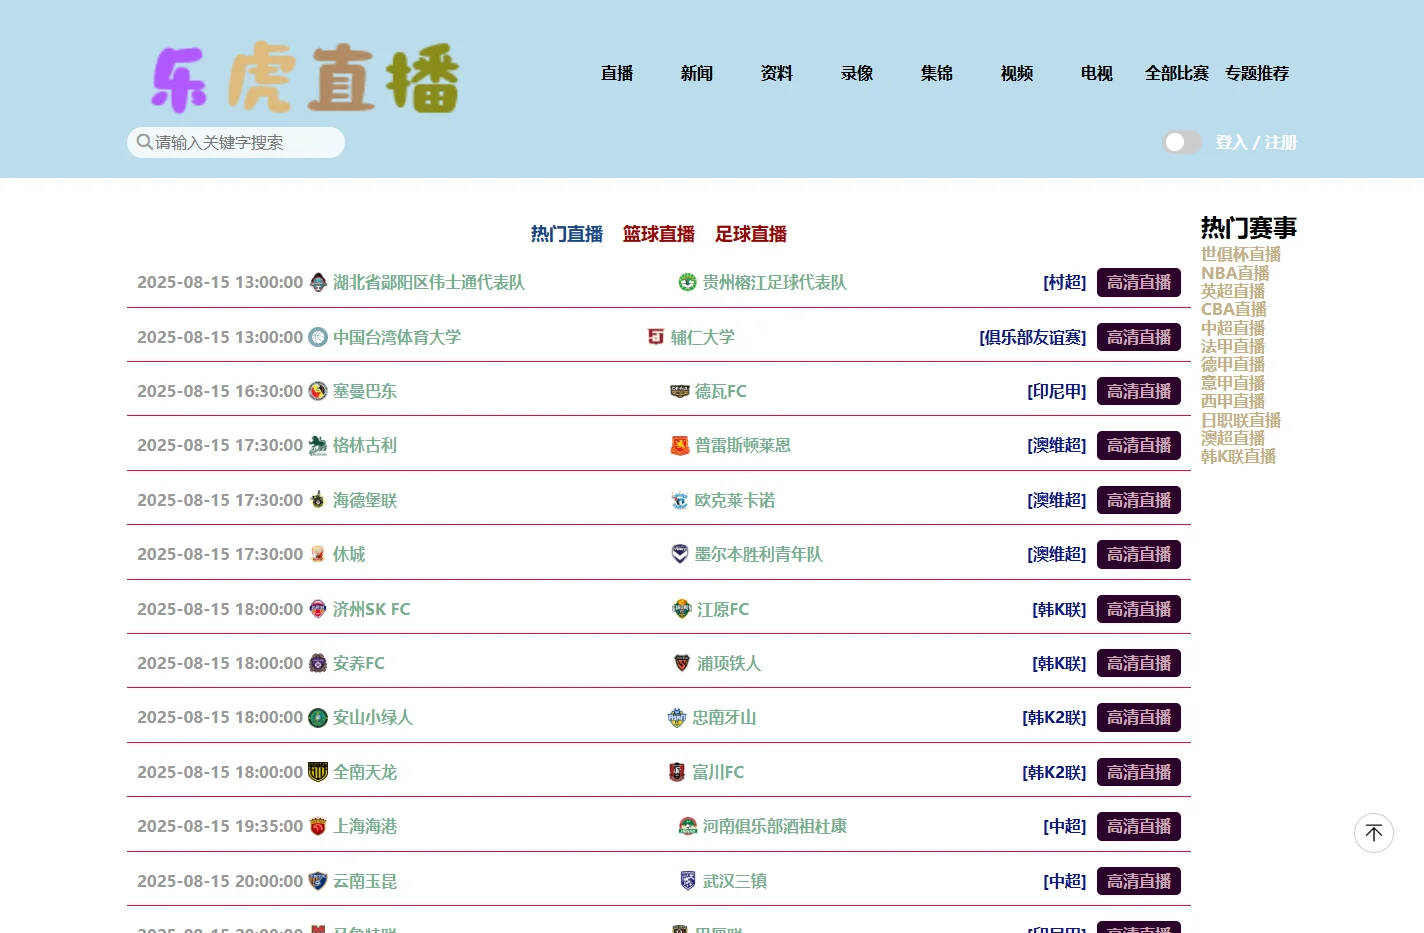Click 高清直播 for the 全南天龙 match
Image resolution: width=1424 pixels, height=933 pixels.
tap(1139, 772)
